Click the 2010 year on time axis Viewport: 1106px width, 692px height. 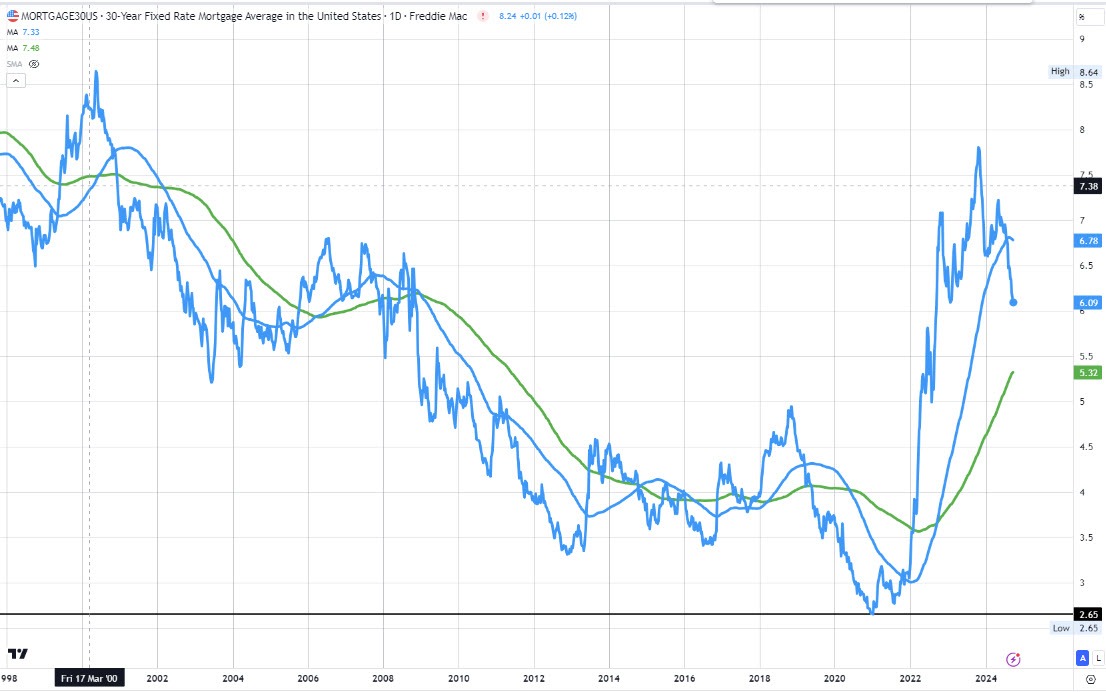(x=458, y=679)
